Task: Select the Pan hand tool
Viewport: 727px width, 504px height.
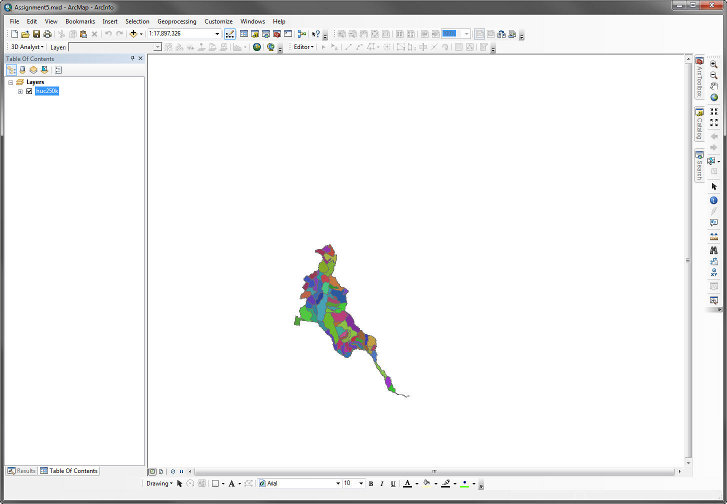Action: coord(714,87)
